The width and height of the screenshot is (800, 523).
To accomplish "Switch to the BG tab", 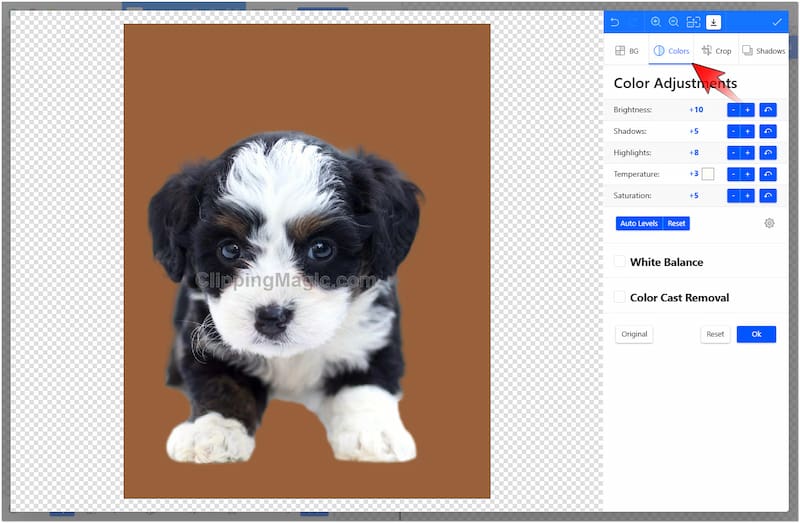I will coord(627,51).
